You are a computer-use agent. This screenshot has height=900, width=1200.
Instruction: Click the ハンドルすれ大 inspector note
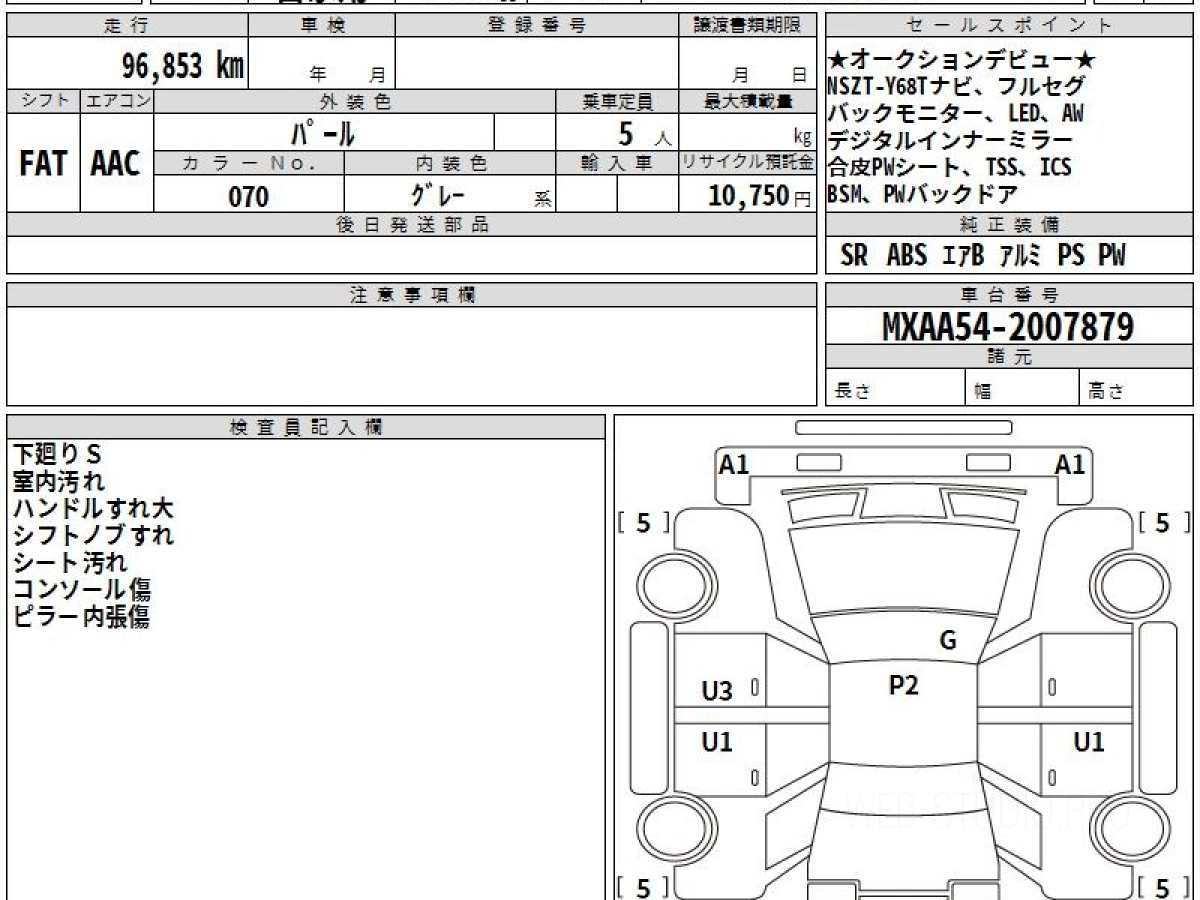point(93,509)
